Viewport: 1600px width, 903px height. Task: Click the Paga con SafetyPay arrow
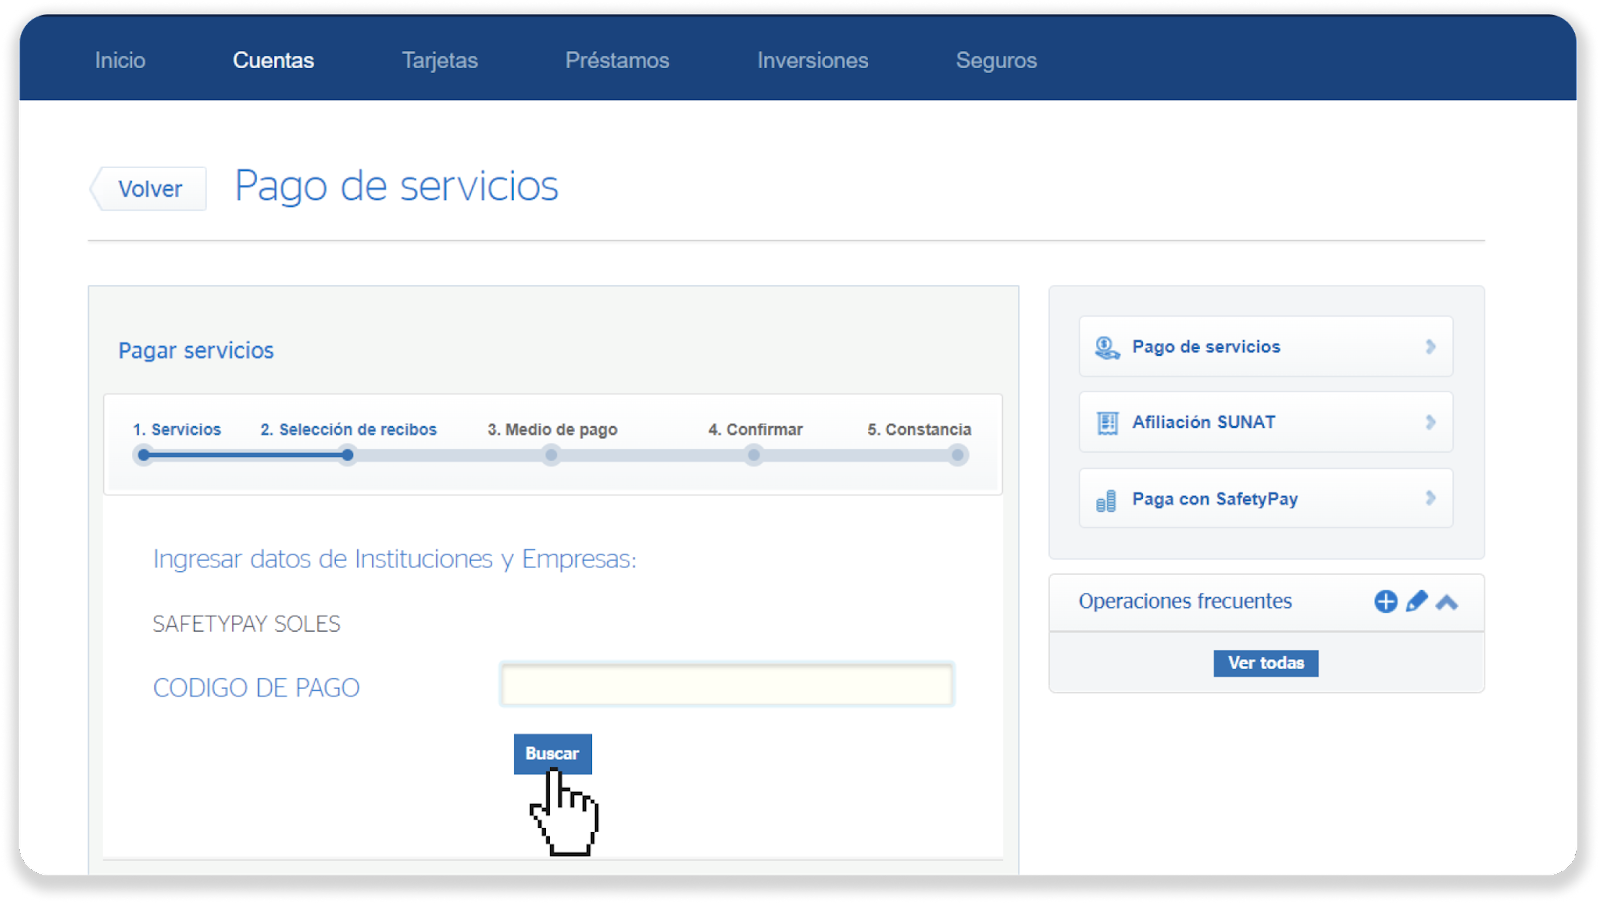pyautogui.click(x=1430, y=498)
